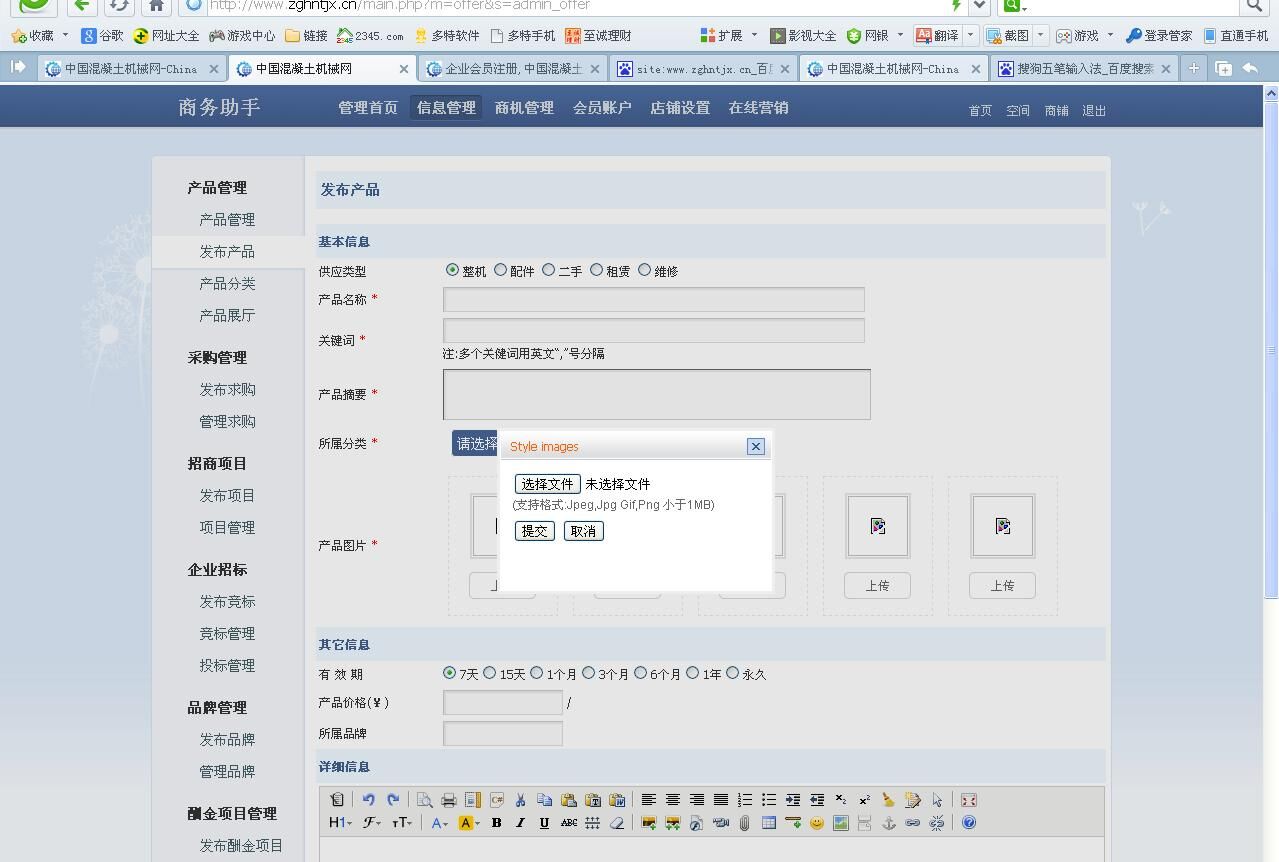
Task: Click the undo icon in editor toolbar
Action: coord(368,800)
